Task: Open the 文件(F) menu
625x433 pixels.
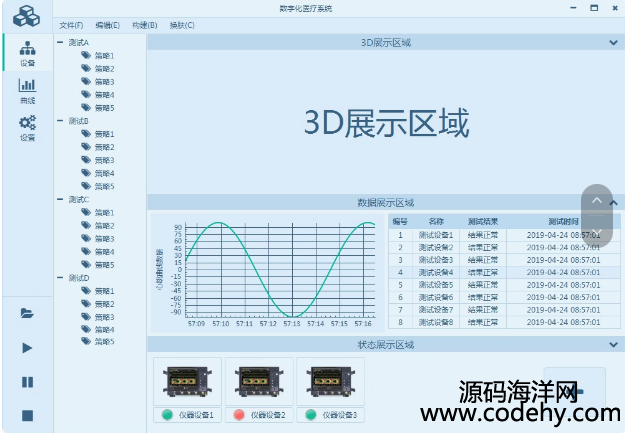Action: pos(71,25)
